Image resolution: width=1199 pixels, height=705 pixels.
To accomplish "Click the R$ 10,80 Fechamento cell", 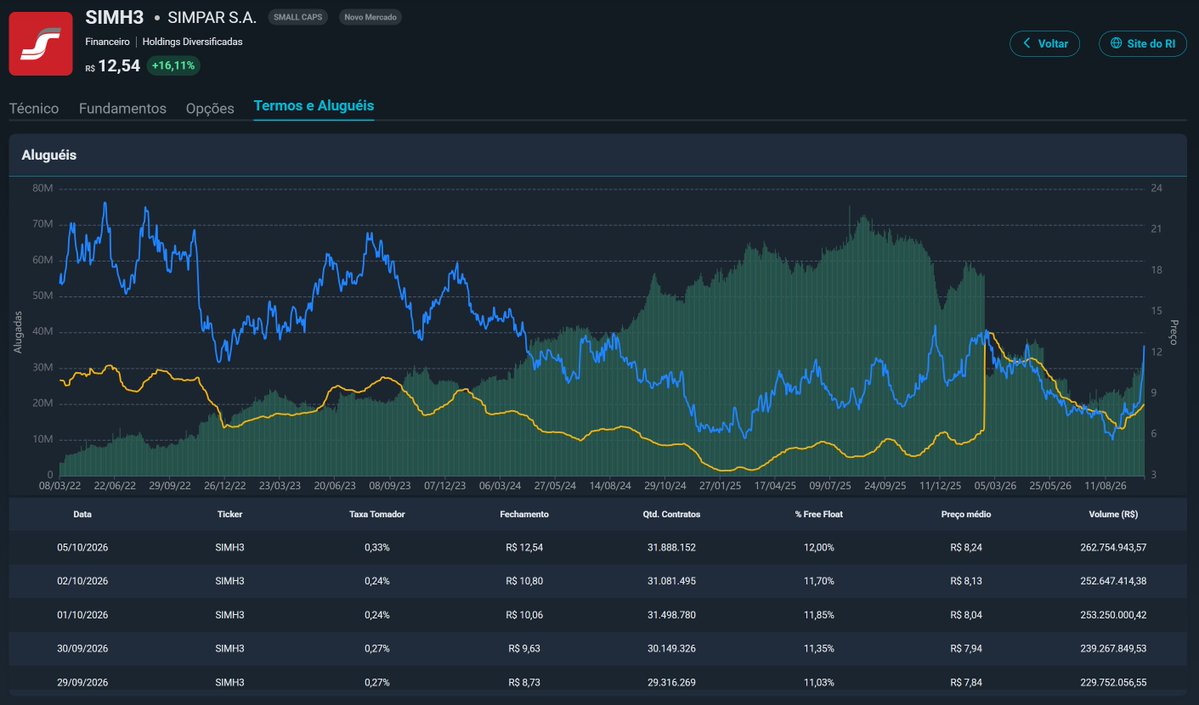I will 524,581.
